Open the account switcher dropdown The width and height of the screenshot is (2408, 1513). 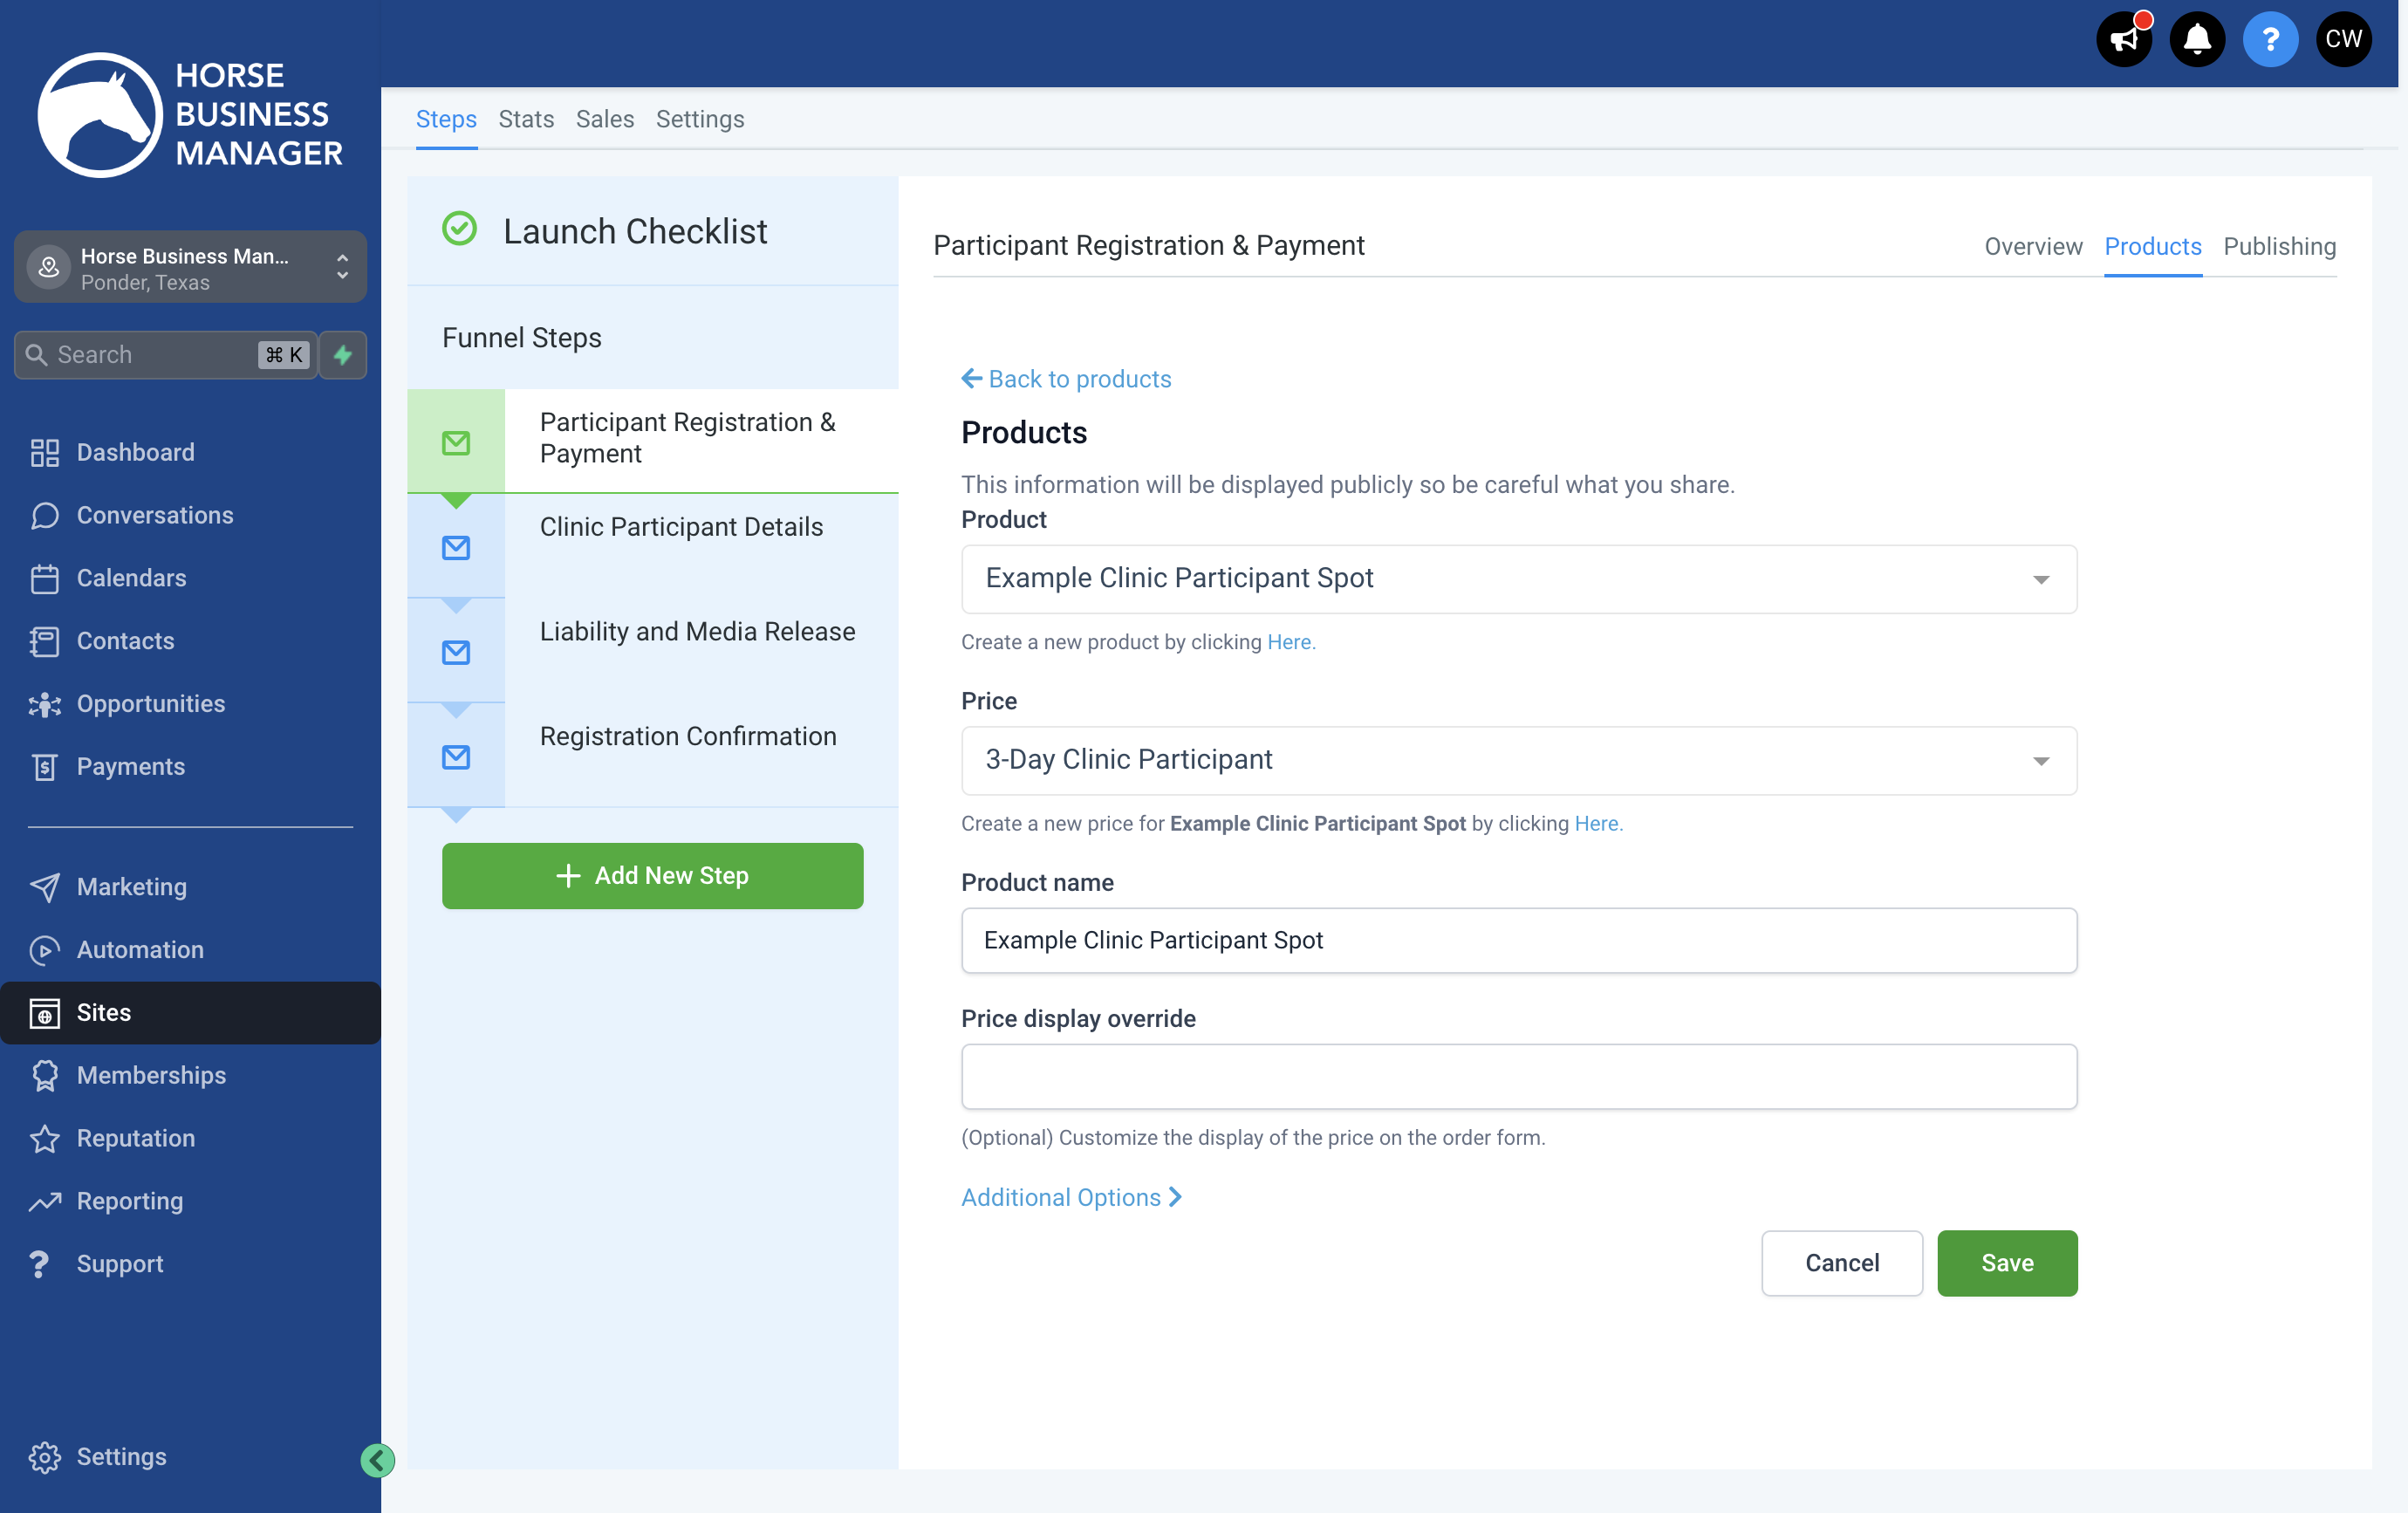(x=190, y=268)
